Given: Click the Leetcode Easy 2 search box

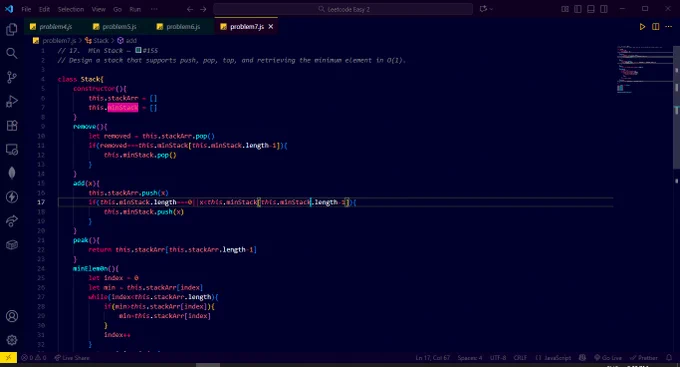Looking at the screenshot, I should (x=343, y=9).
